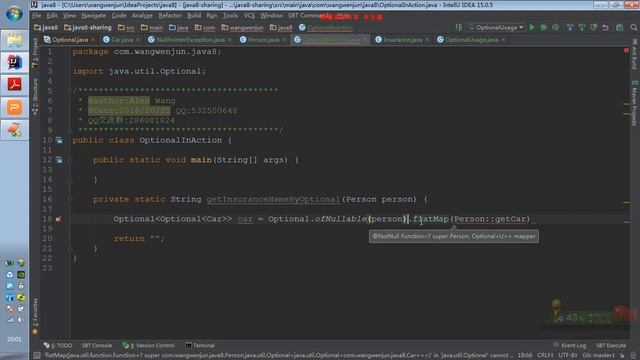Click the run gutter icon beside class OptionalInAction

(59, 140)
